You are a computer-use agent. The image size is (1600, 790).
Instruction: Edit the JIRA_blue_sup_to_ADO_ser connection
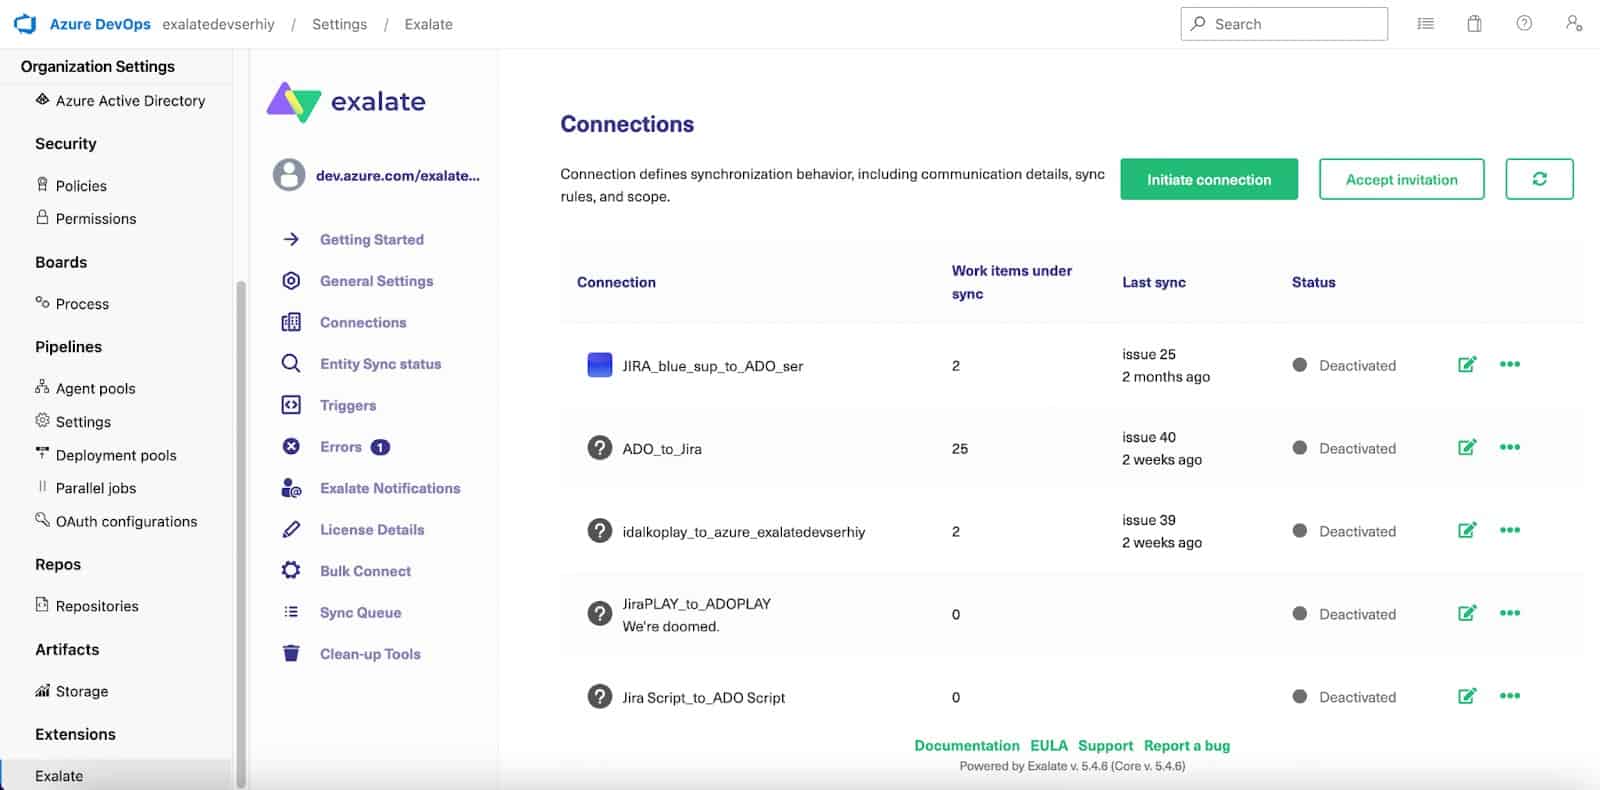1467,365
